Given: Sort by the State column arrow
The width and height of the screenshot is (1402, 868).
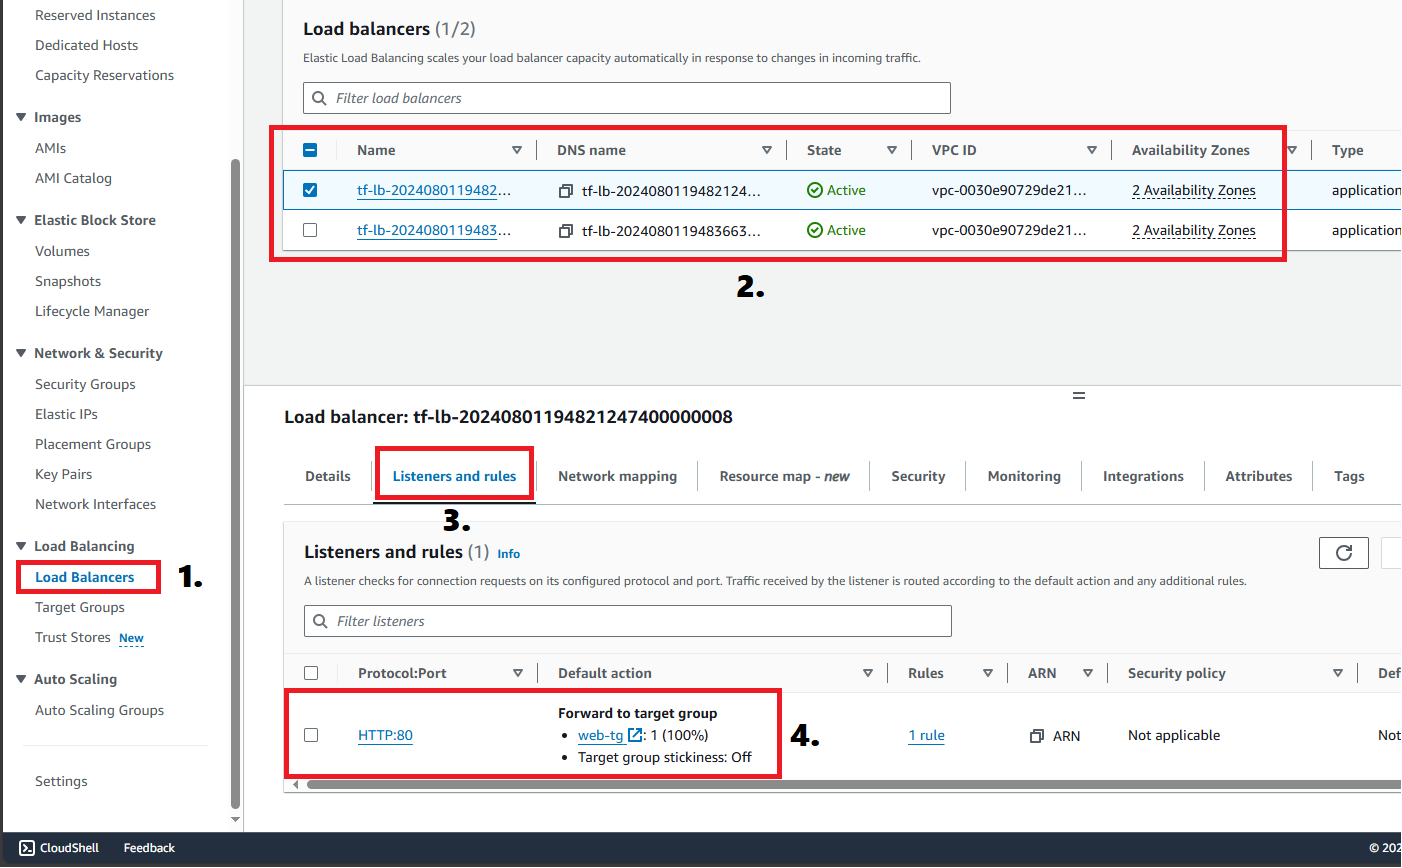Looking at the screenshot, I should click(892, 150).
